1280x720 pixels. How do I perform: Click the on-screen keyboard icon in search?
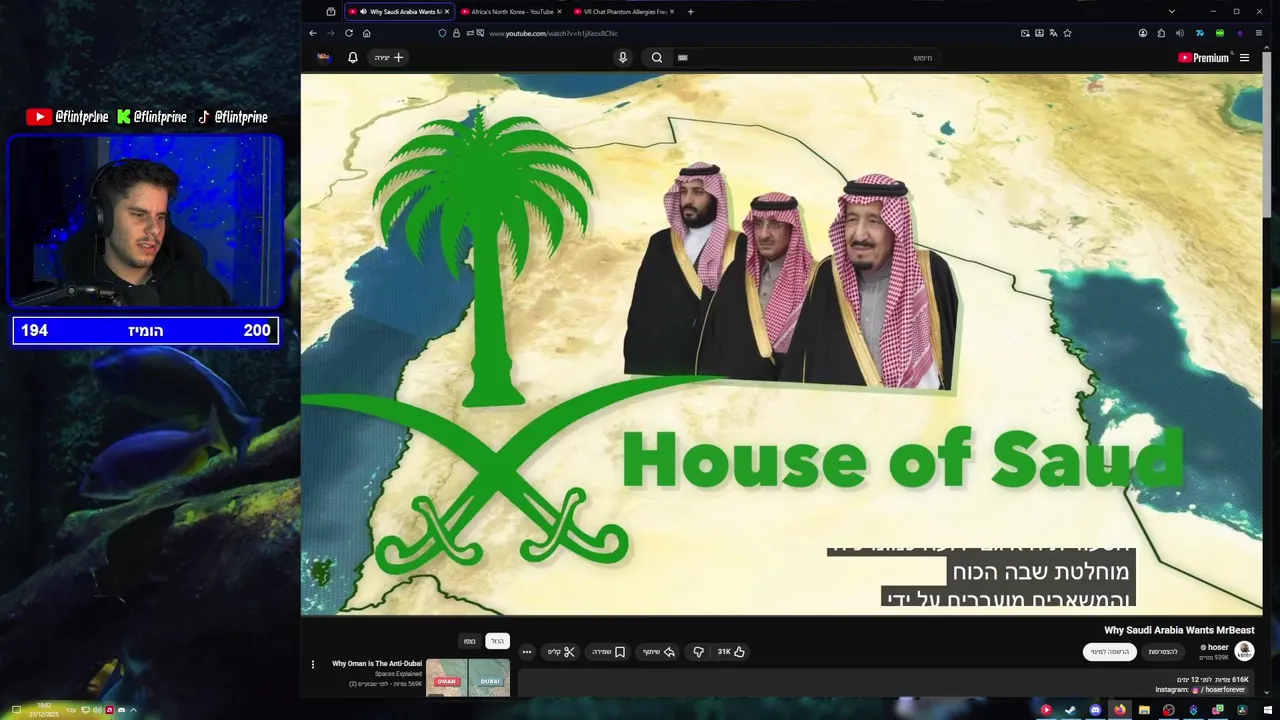pyautogui.click(x=683, y=57)
